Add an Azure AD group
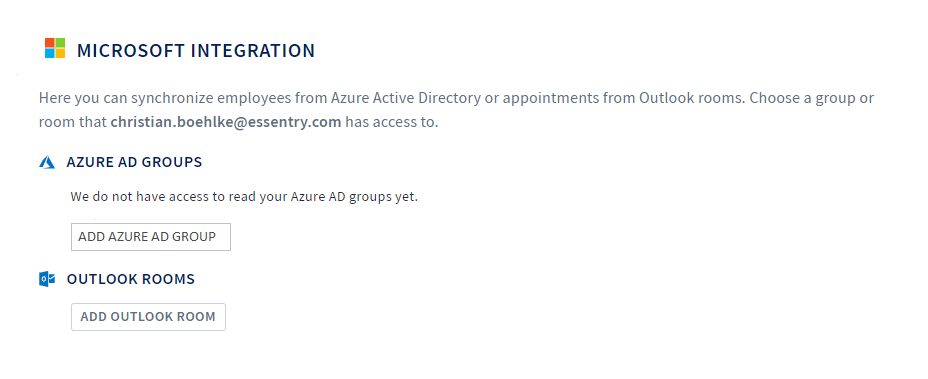 click(x=151, y=237)
